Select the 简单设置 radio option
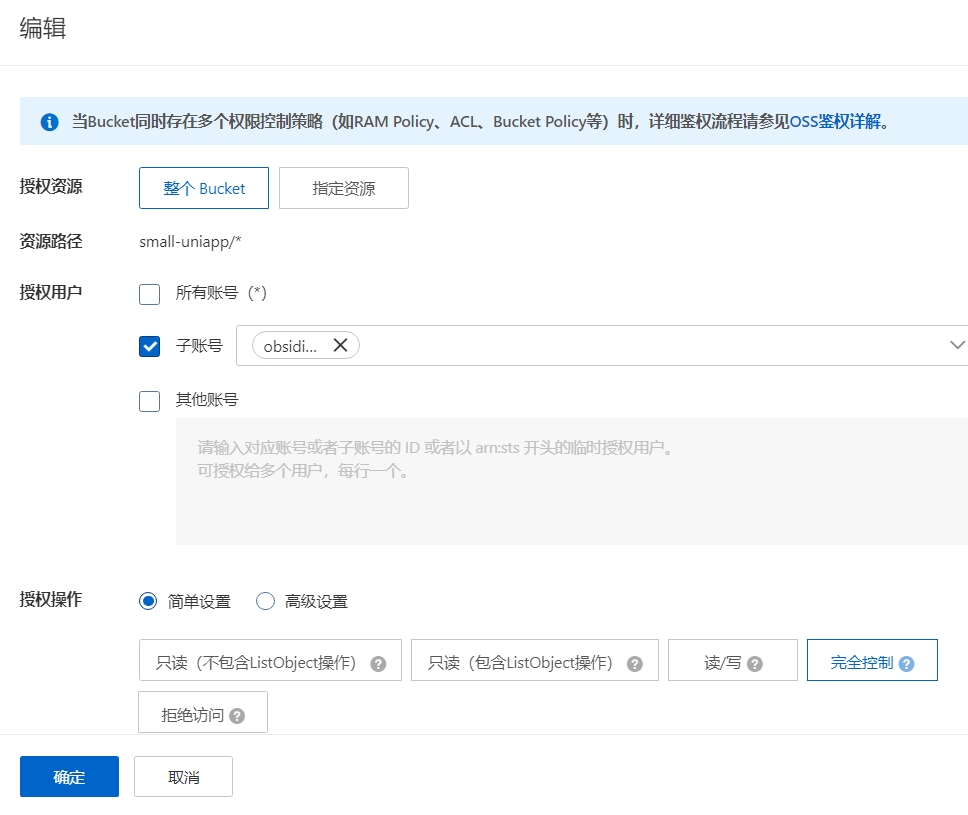 (x=149, y=601)
